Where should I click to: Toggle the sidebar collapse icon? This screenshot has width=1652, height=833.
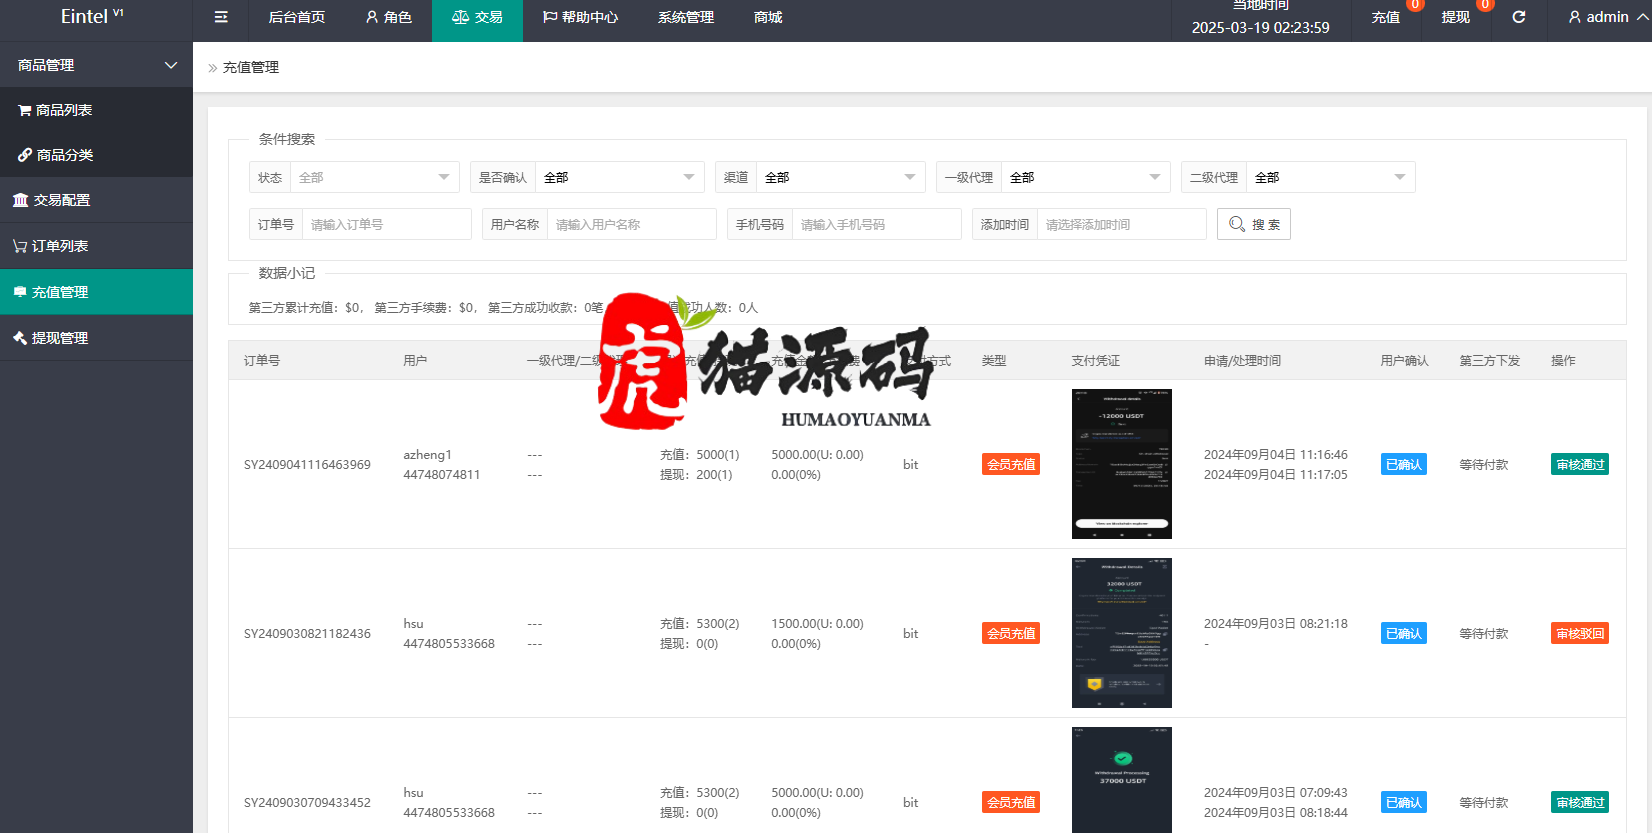click(x=221, y=17)
